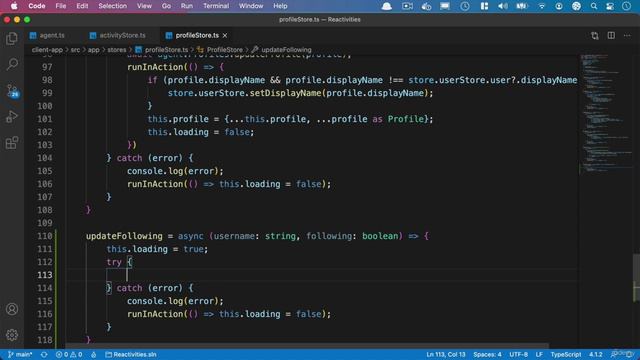Screen dimensions: 640x360
Task: Open the Extensions view
Action: [x=12, y=143]
